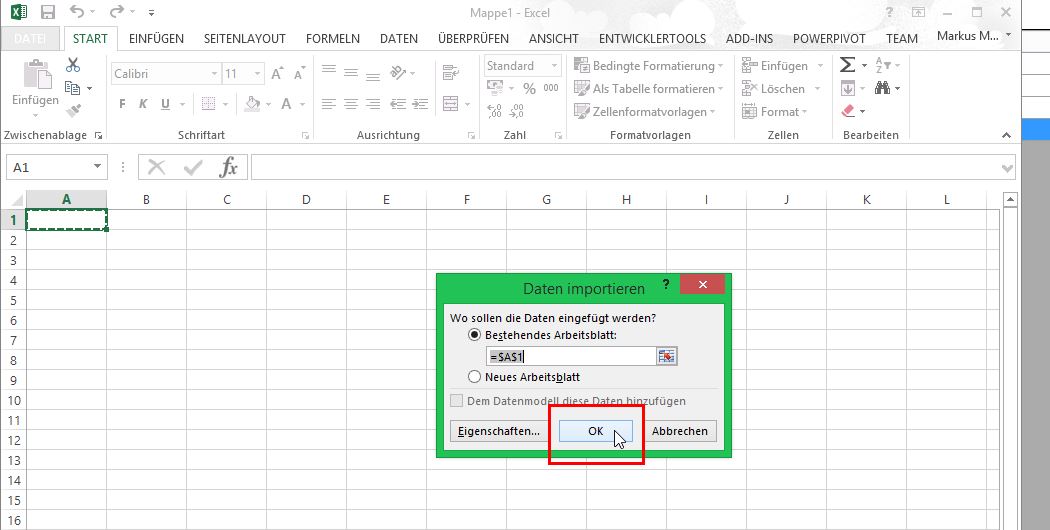
Task: Click the eraser Clear icon
Action: click(848, 111)
